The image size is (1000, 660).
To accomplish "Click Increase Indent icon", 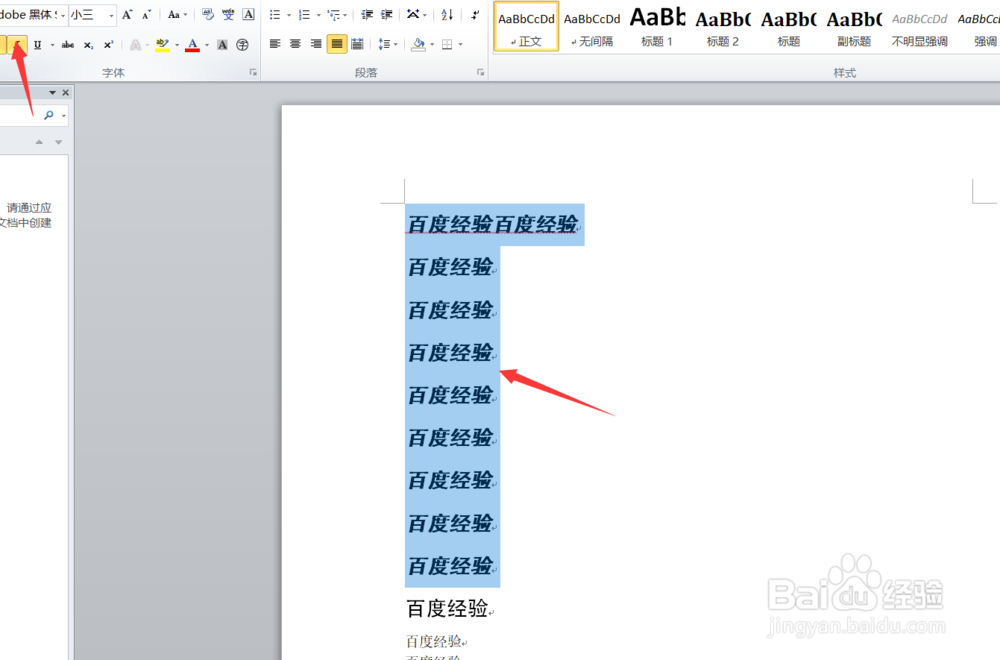I will pyautogui.click(x=386, y=15).
